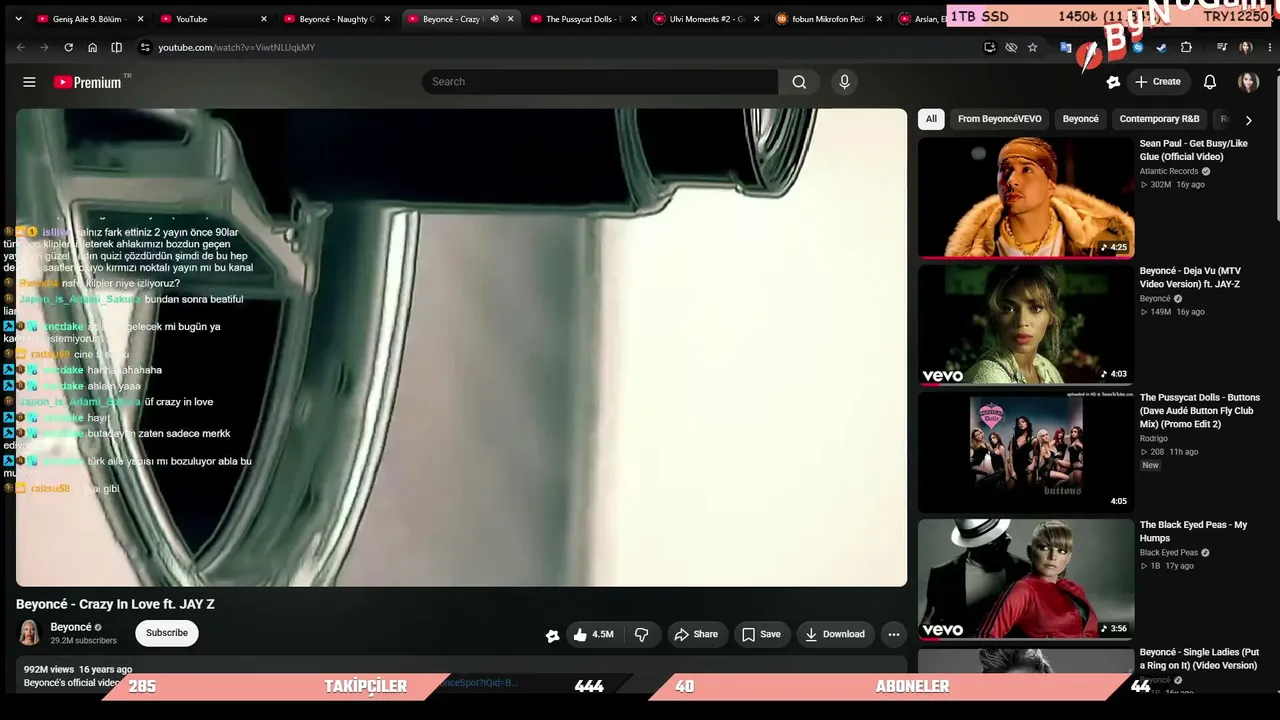Navigate forward in the browser
This screenshot has width=1280, height=720.
pos(44,47)
